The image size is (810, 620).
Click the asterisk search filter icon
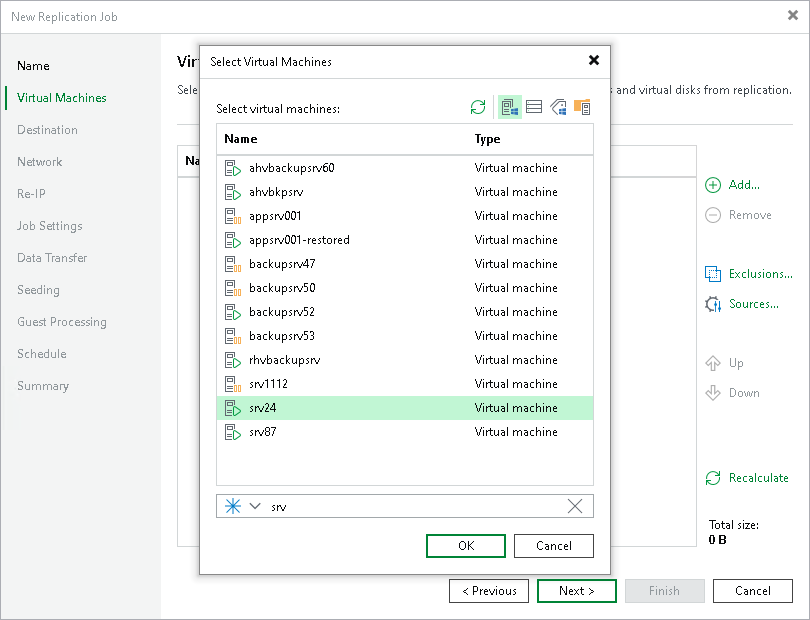233,506
